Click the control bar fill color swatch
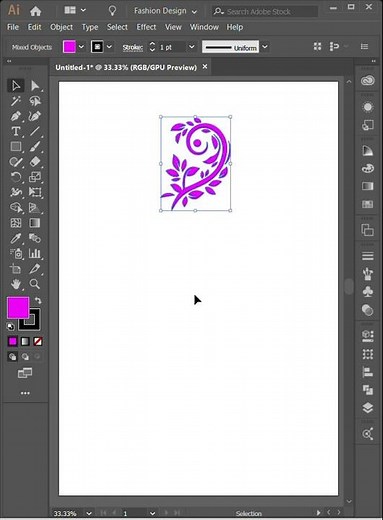 [x=69, y=47]
